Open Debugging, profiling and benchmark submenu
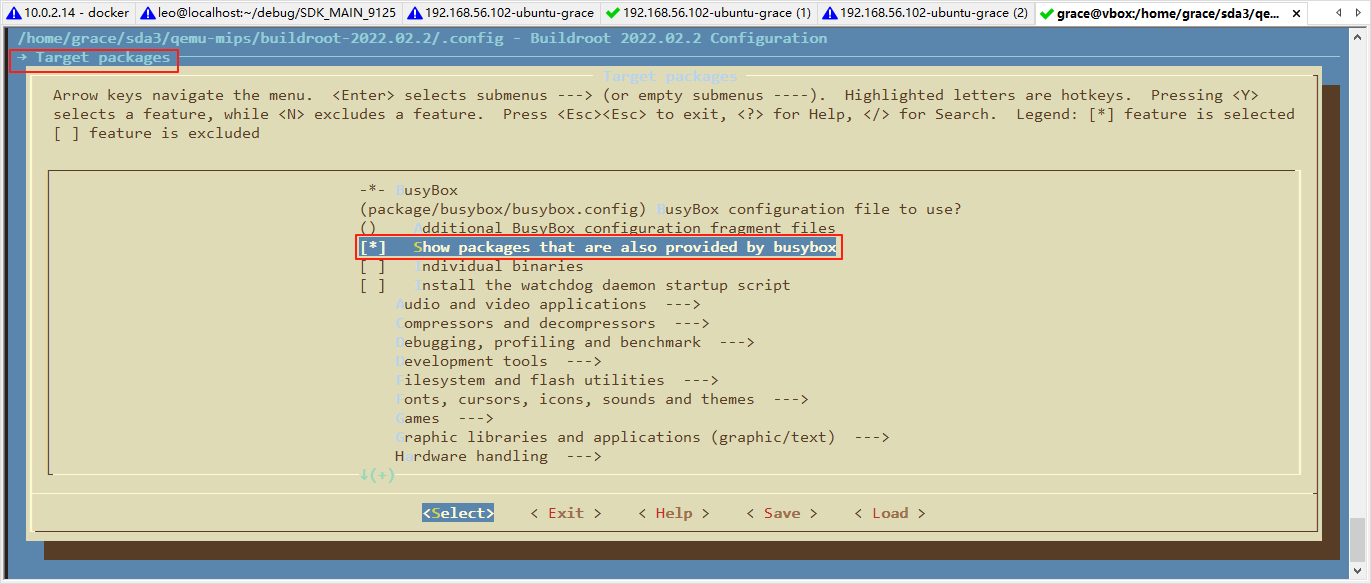Screen dimensions: 1371x584 point(575,342)
